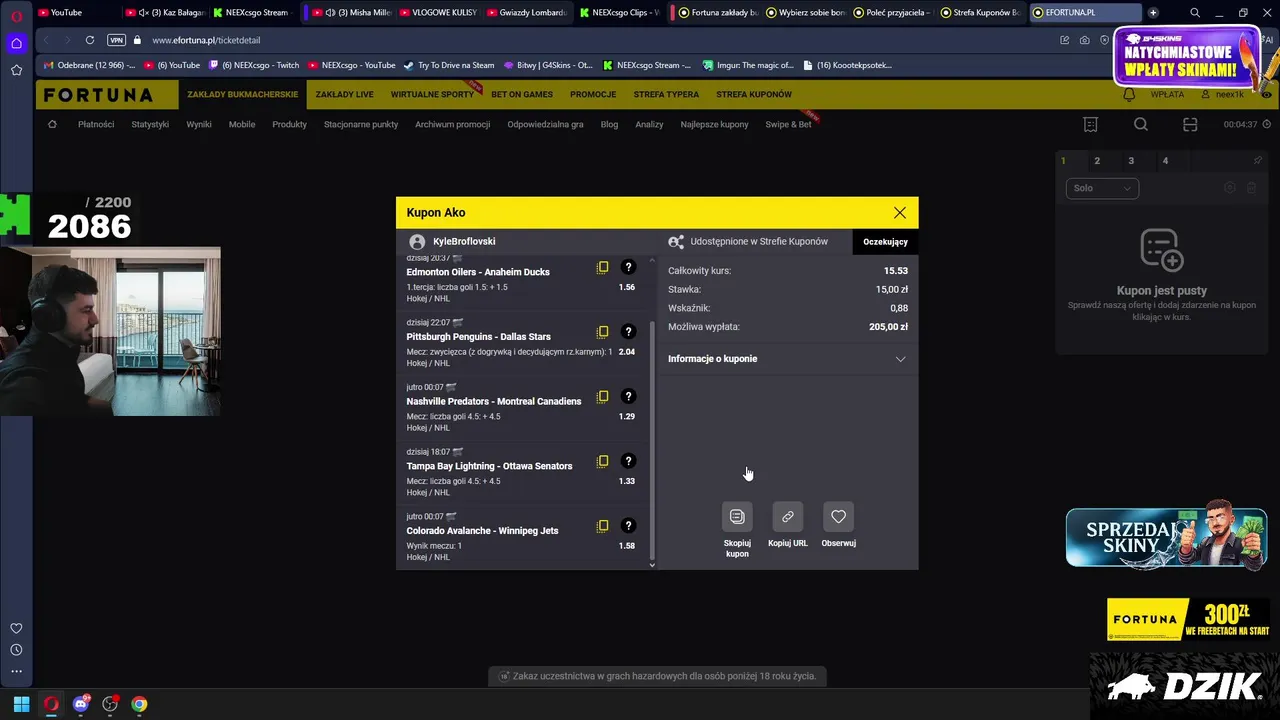1280x720 pixels.
Task: Expand Informacje o kuponie section
Action: click(x=787, y=359)
